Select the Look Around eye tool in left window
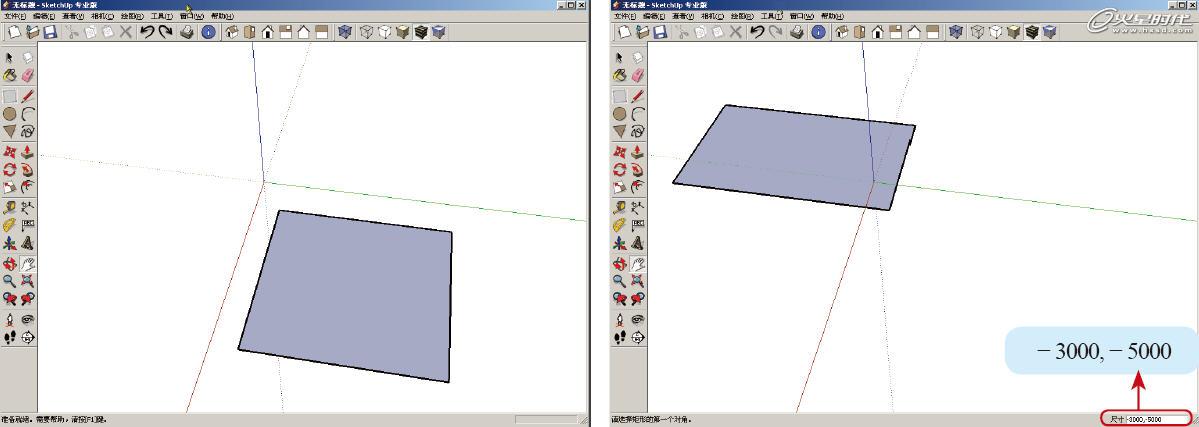Viewport: 1199px width, 427px height. coord(28,319)
